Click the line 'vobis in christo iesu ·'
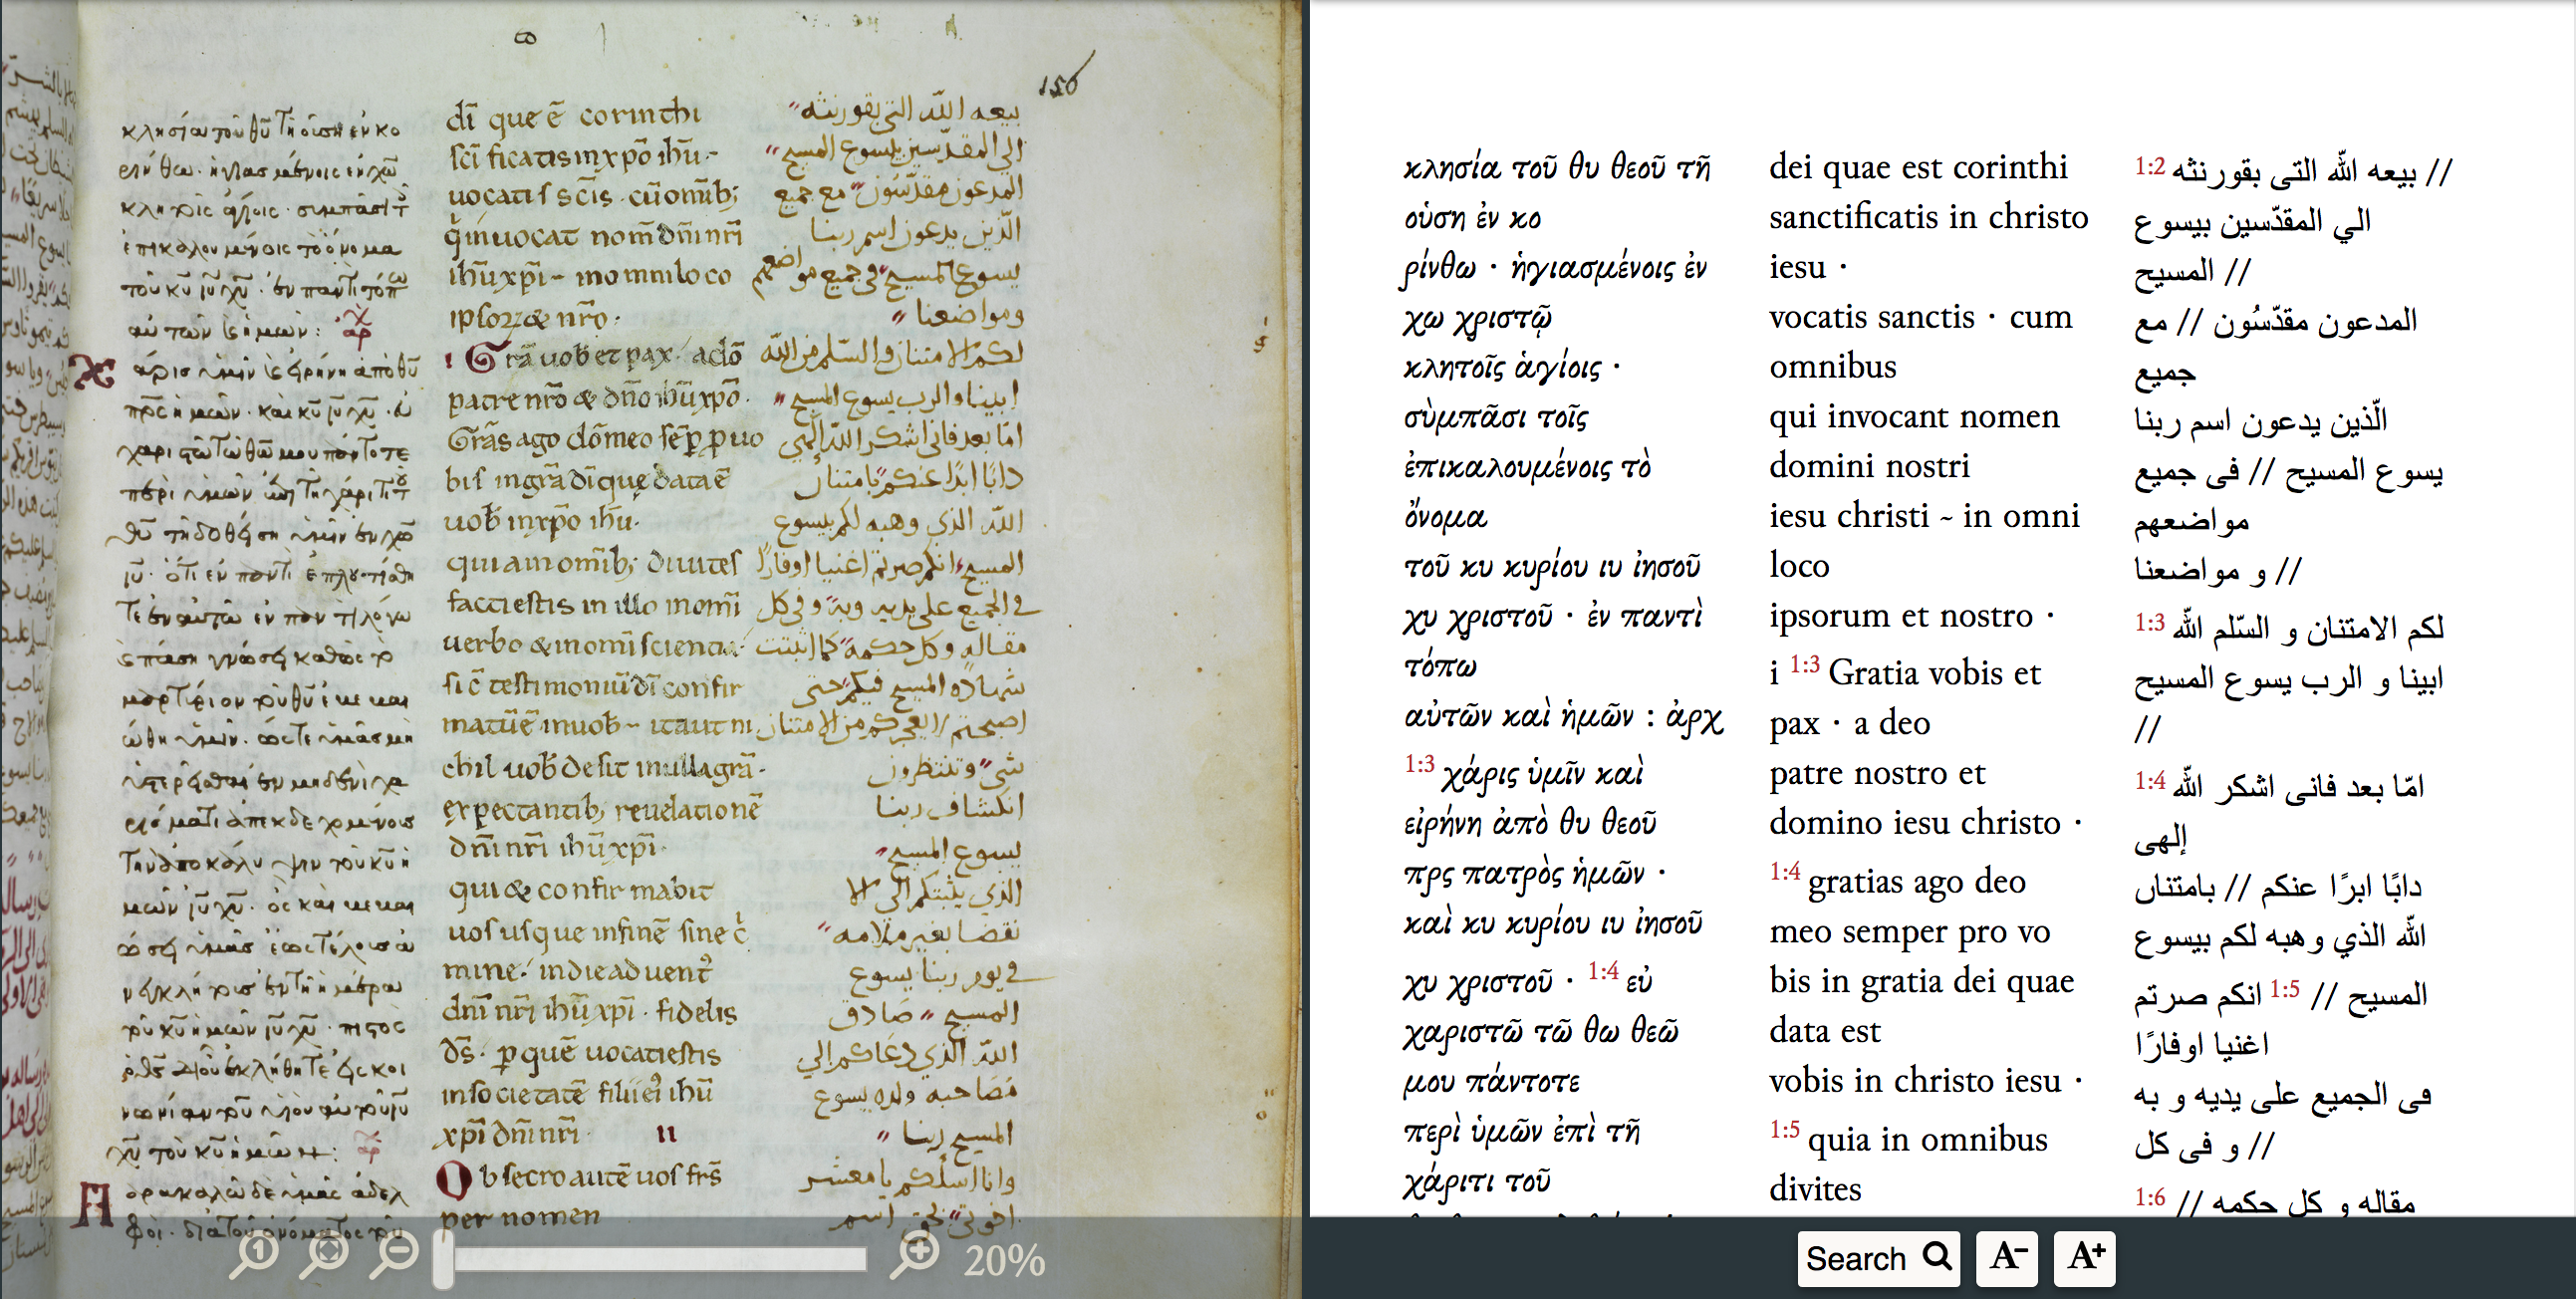 coord(1926,1080)
